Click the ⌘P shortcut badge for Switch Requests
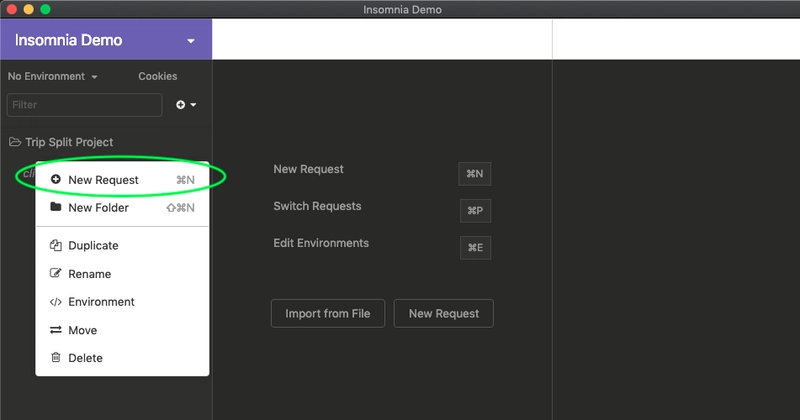800x420 pixels. [x=475, y=211]
